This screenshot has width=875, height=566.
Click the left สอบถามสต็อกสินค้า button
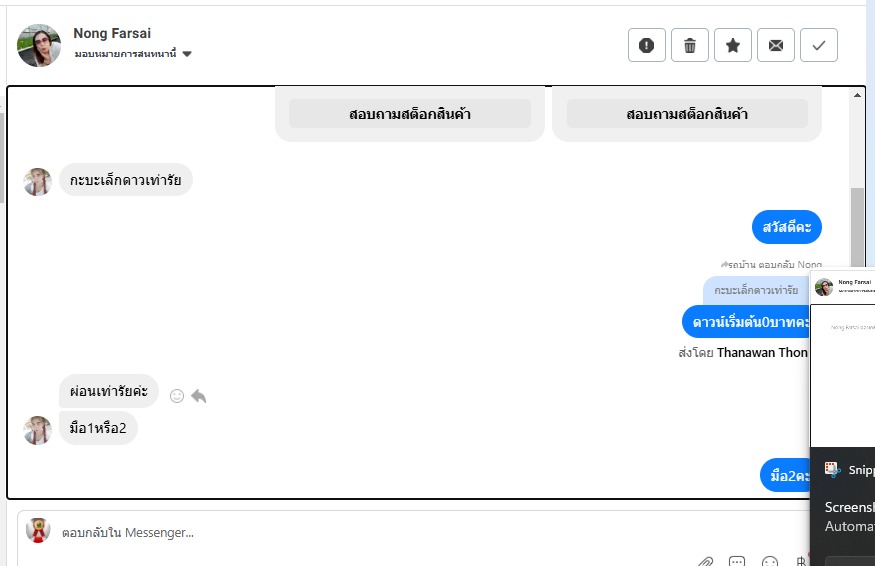point(410,114)
